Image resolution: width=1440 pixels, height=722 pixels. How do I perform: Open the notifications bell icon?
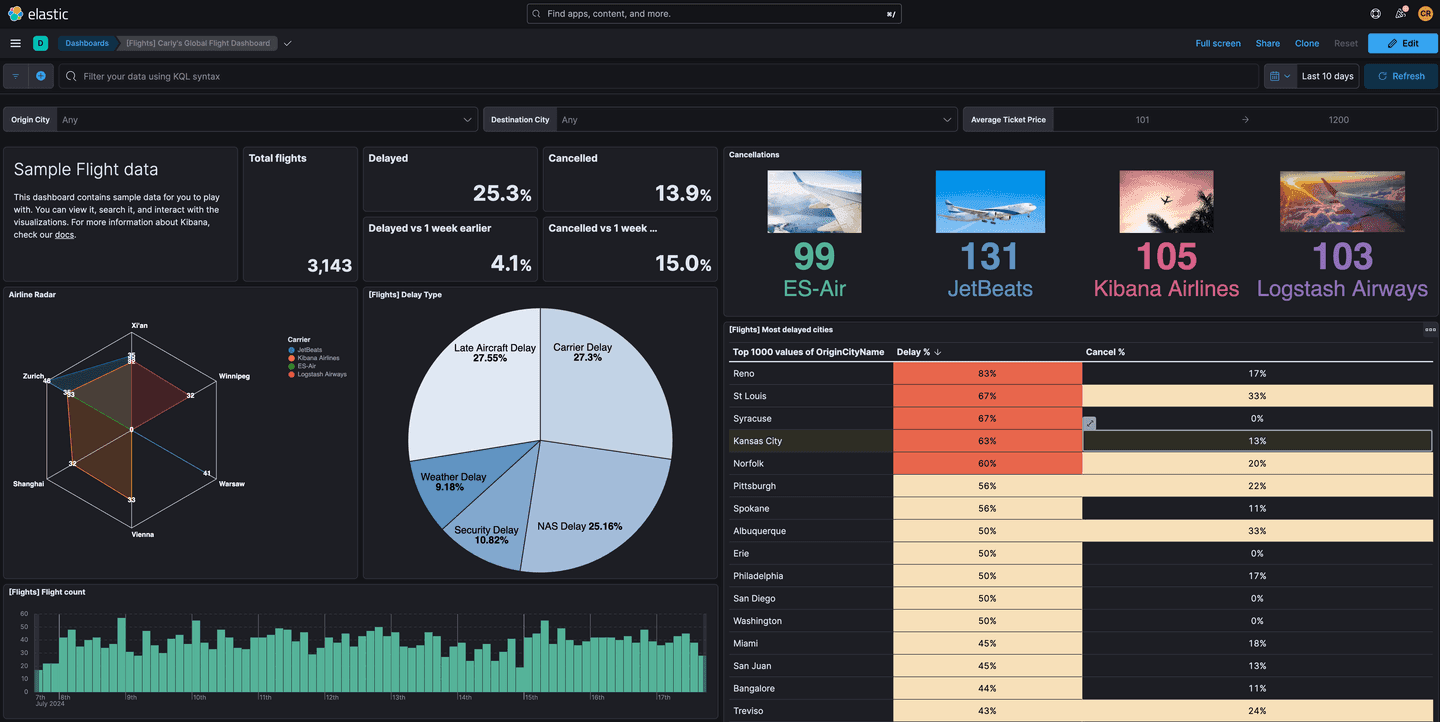click(x=1400, y=13)
